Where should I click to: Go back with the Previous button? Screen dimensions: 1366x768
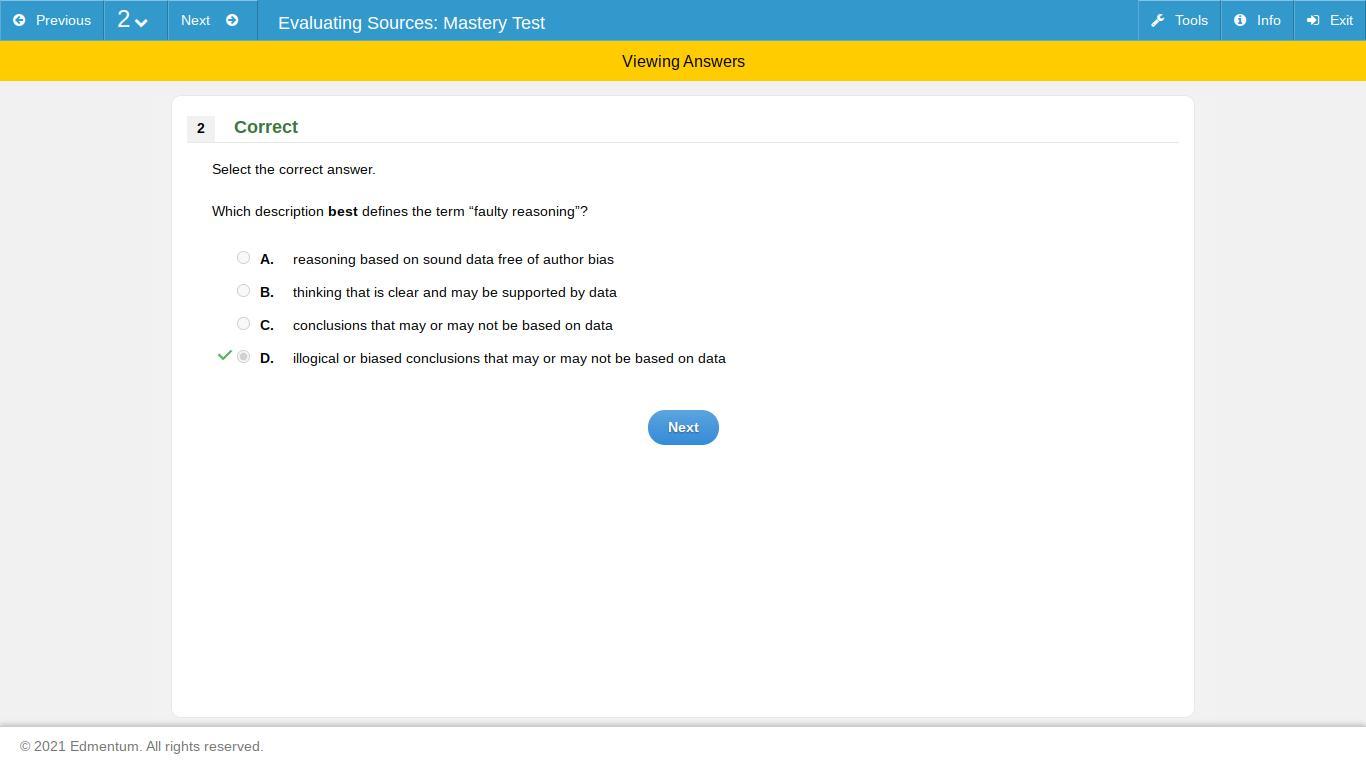click(52, 20)
